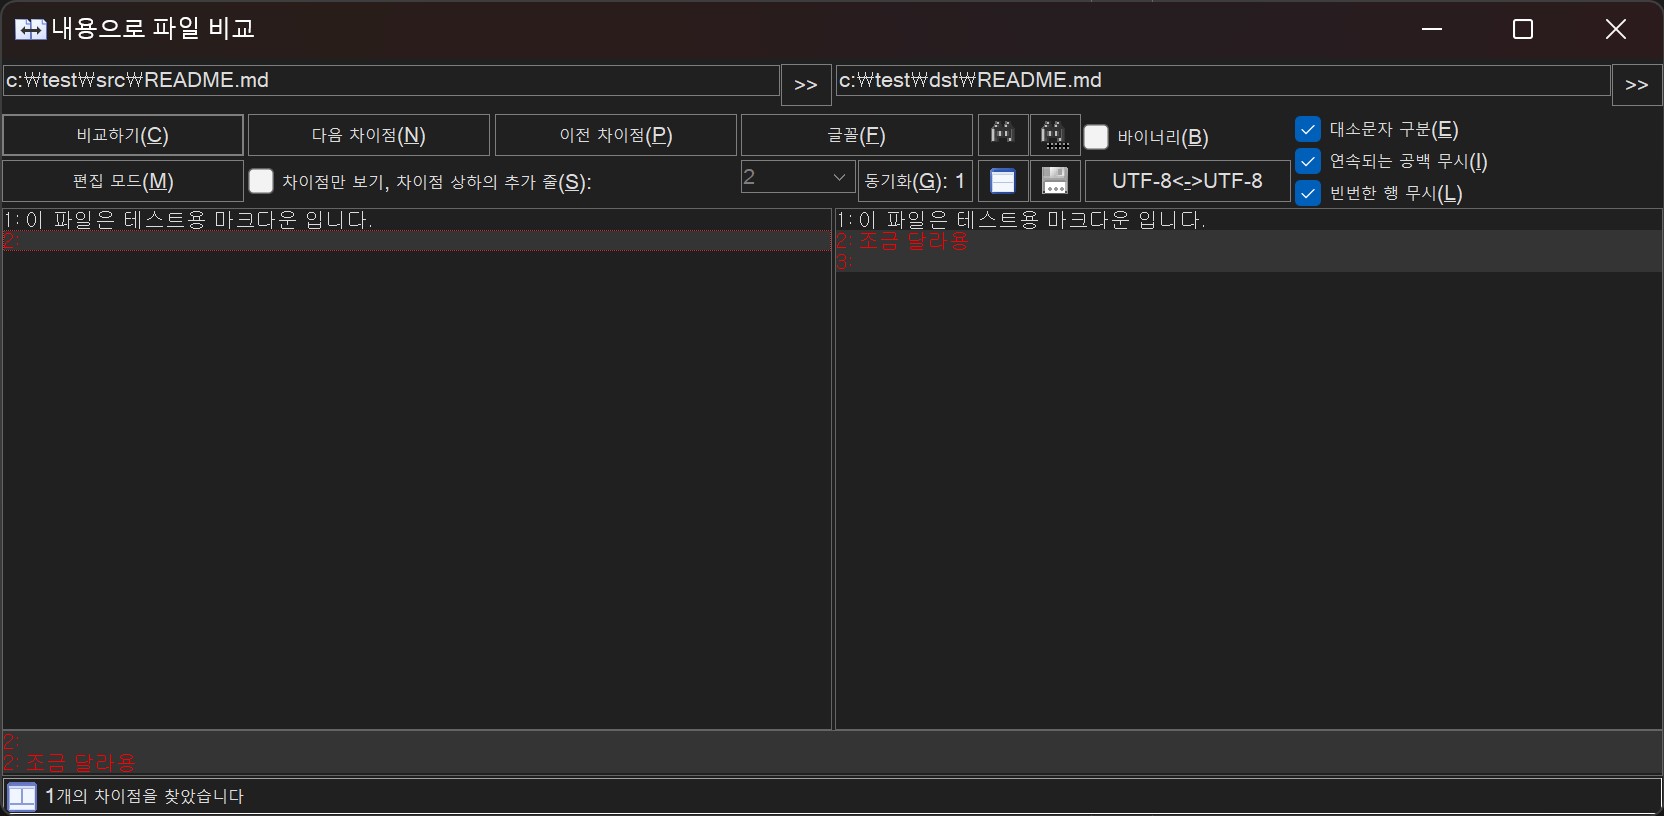Click the floppy disk save-as icon

[1055, 181]
